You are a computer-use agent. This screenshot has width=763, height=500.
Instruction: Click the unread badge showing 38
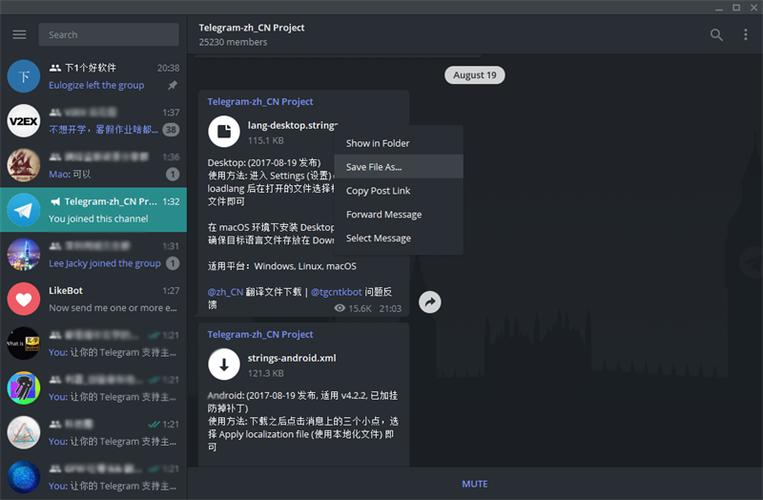point(171,129)
